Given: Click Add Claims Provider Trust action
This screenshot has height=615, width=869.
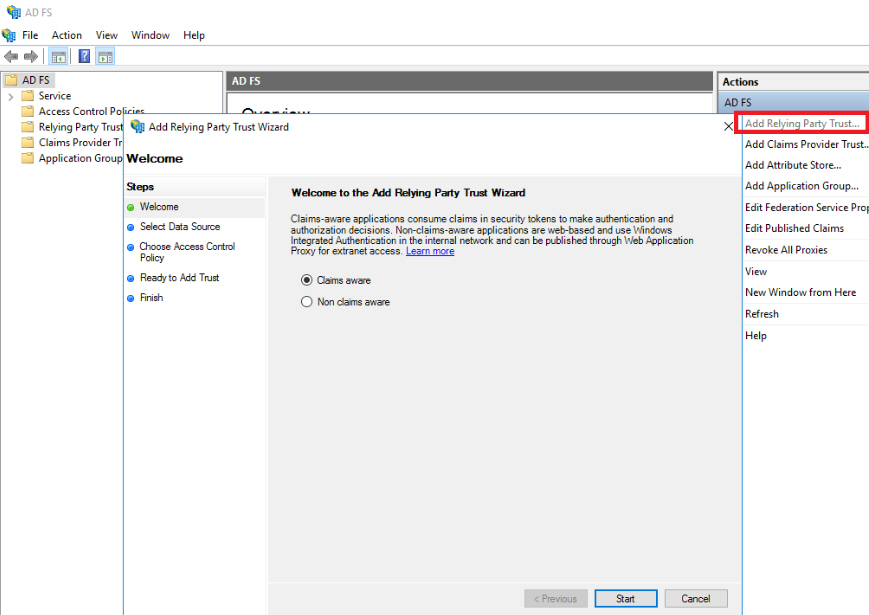Looking at the screenshot, I should [806, 144].
